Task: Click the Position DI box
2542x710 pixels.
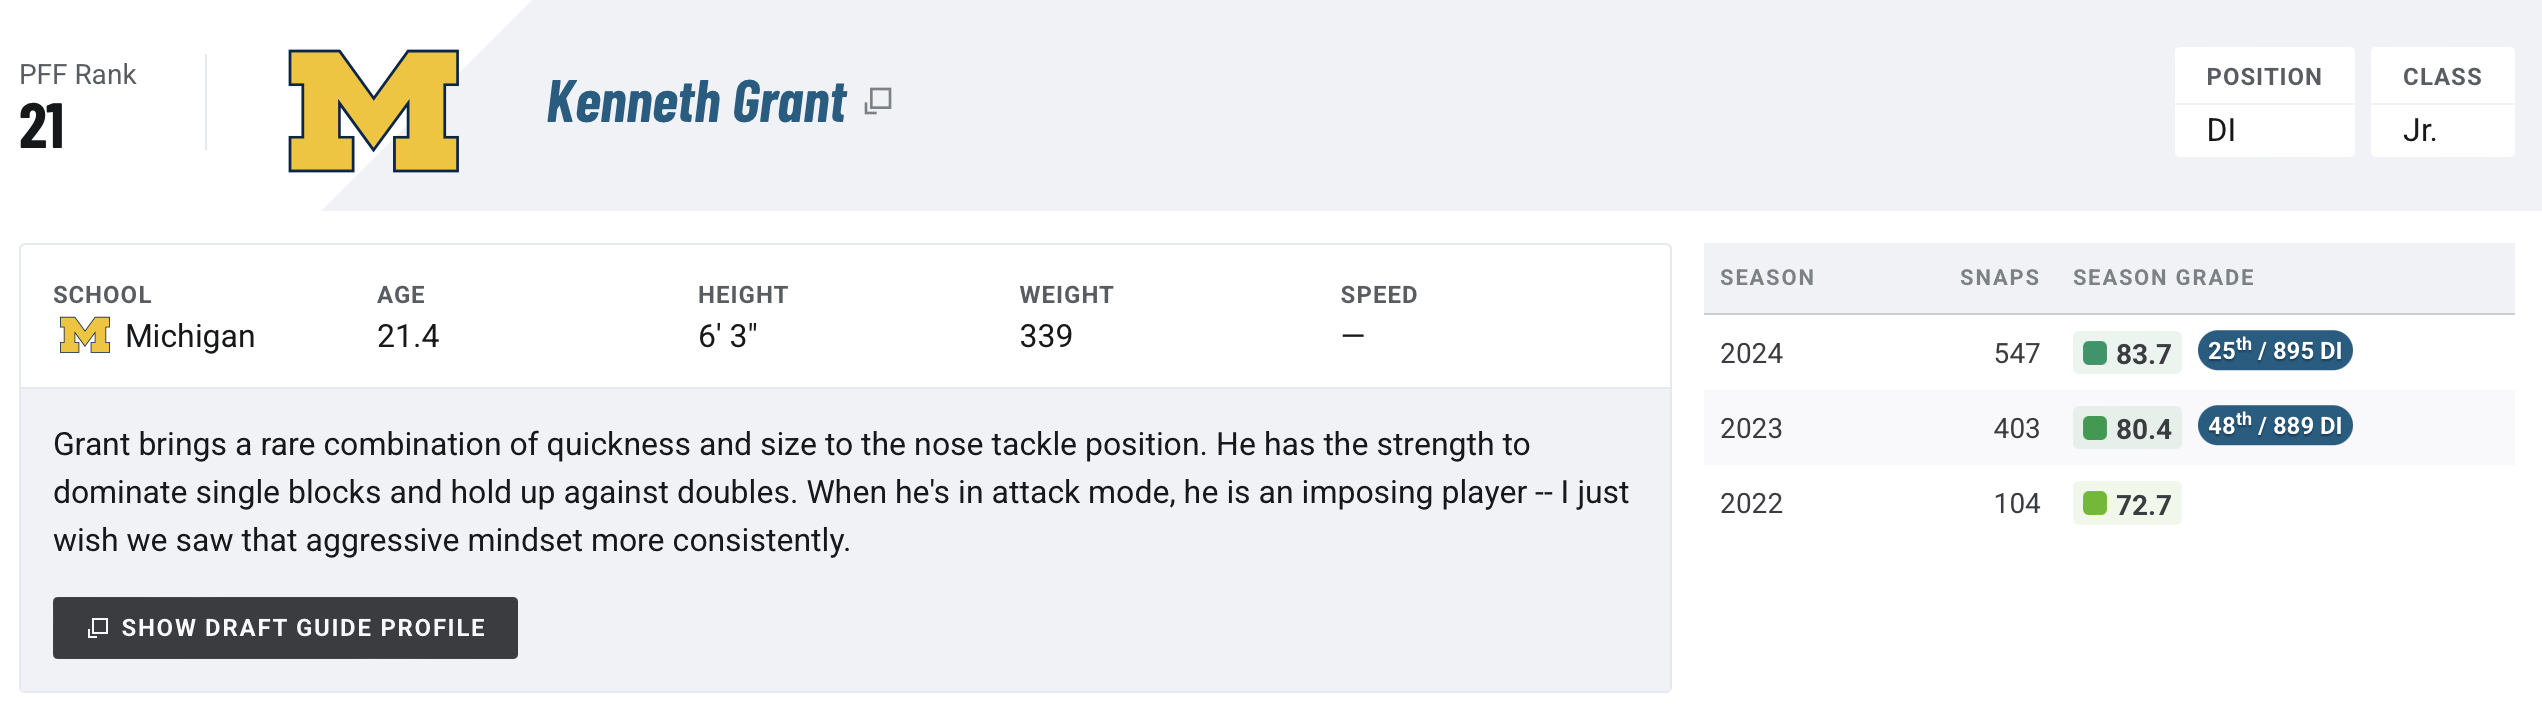Action: point(2265,102)
